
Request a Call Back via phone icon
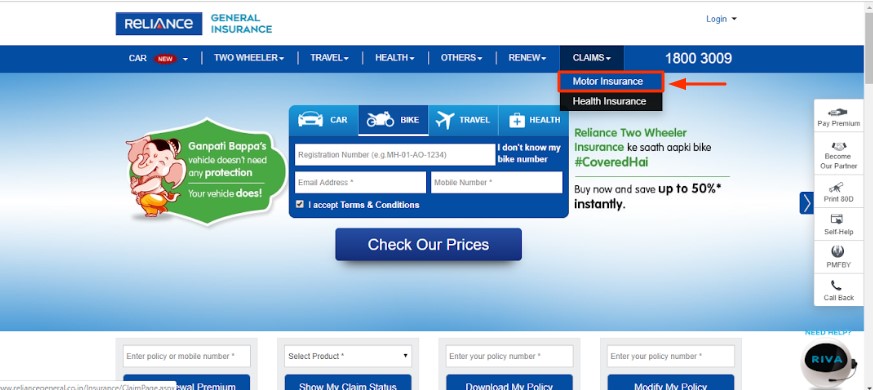[836, 285]
